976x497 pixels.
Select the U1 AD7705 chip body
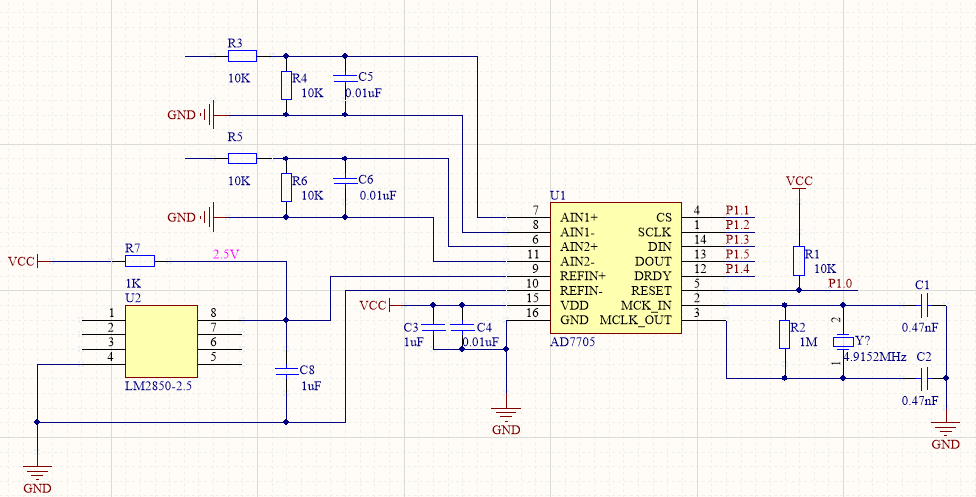click(615, 268)
